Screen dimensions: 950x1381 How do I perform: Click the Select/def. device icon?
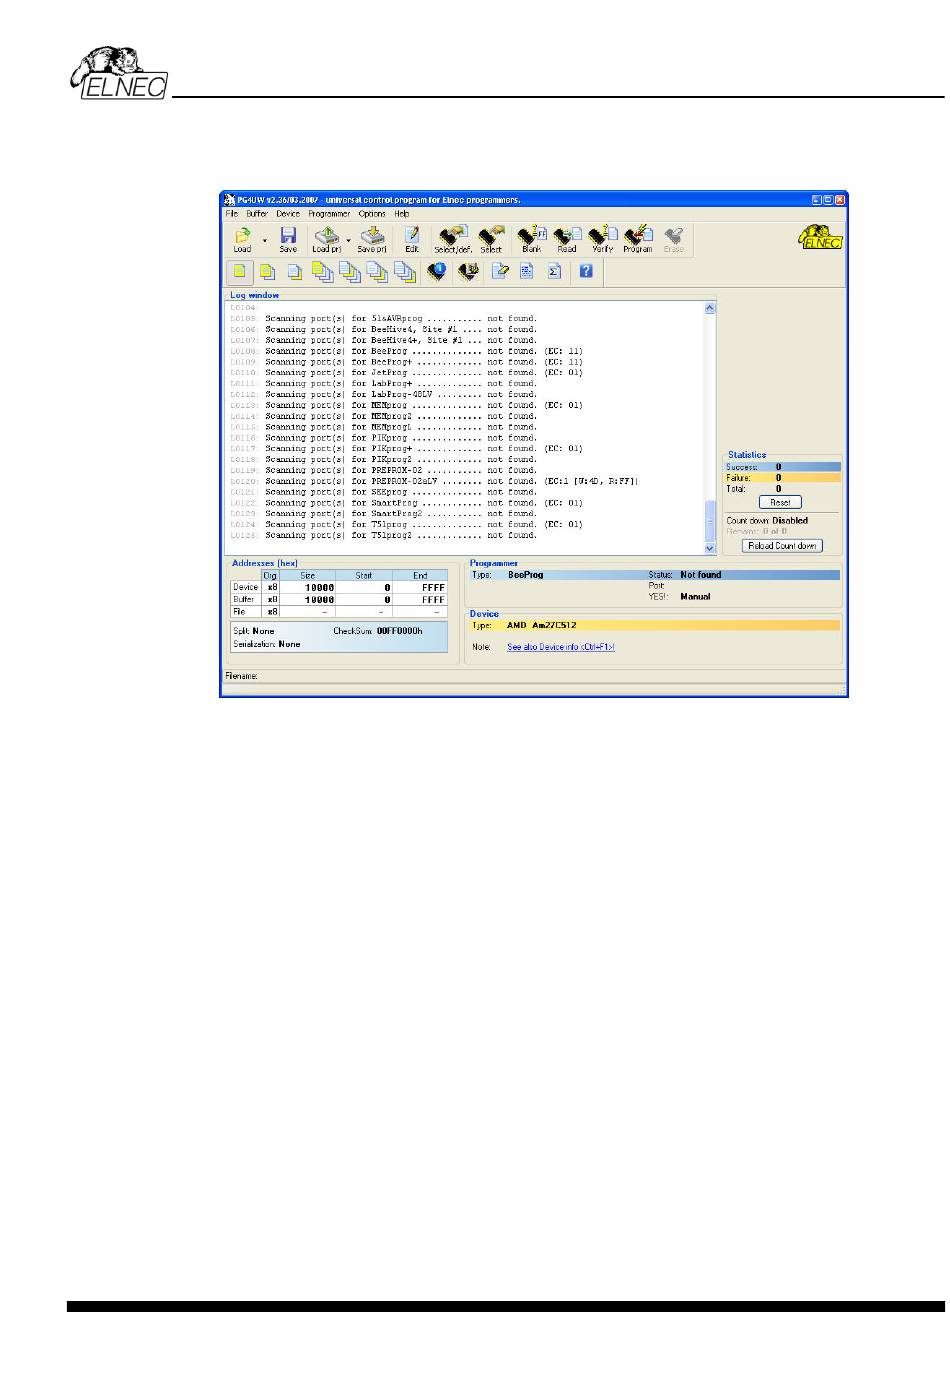(x=453, y=239)
